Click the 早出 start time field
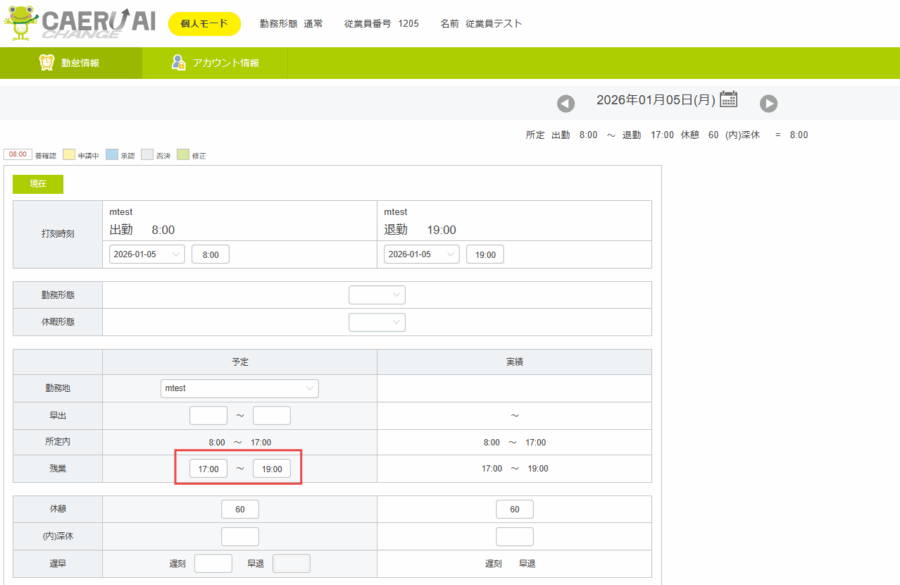Viewport: 900px width, 585px height. (x=208, y=415)
